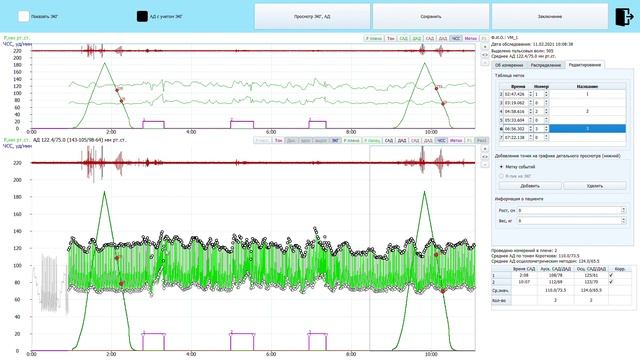Zoom out upper chart with minus button
This screenshot has height=360, width=640.
(485, 63)
